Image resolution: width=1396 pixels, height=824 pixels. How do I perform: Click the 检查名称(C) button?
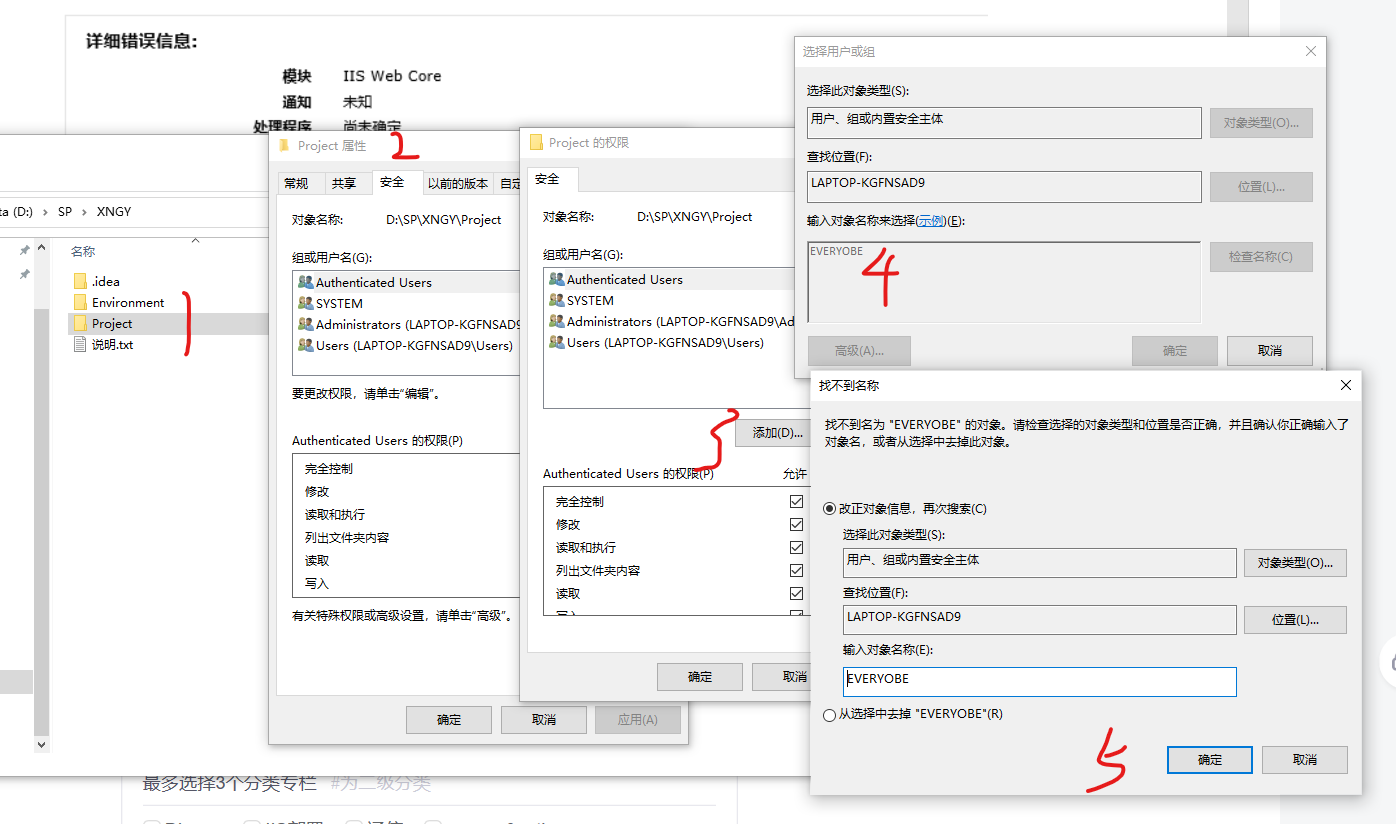(1261, 256)
